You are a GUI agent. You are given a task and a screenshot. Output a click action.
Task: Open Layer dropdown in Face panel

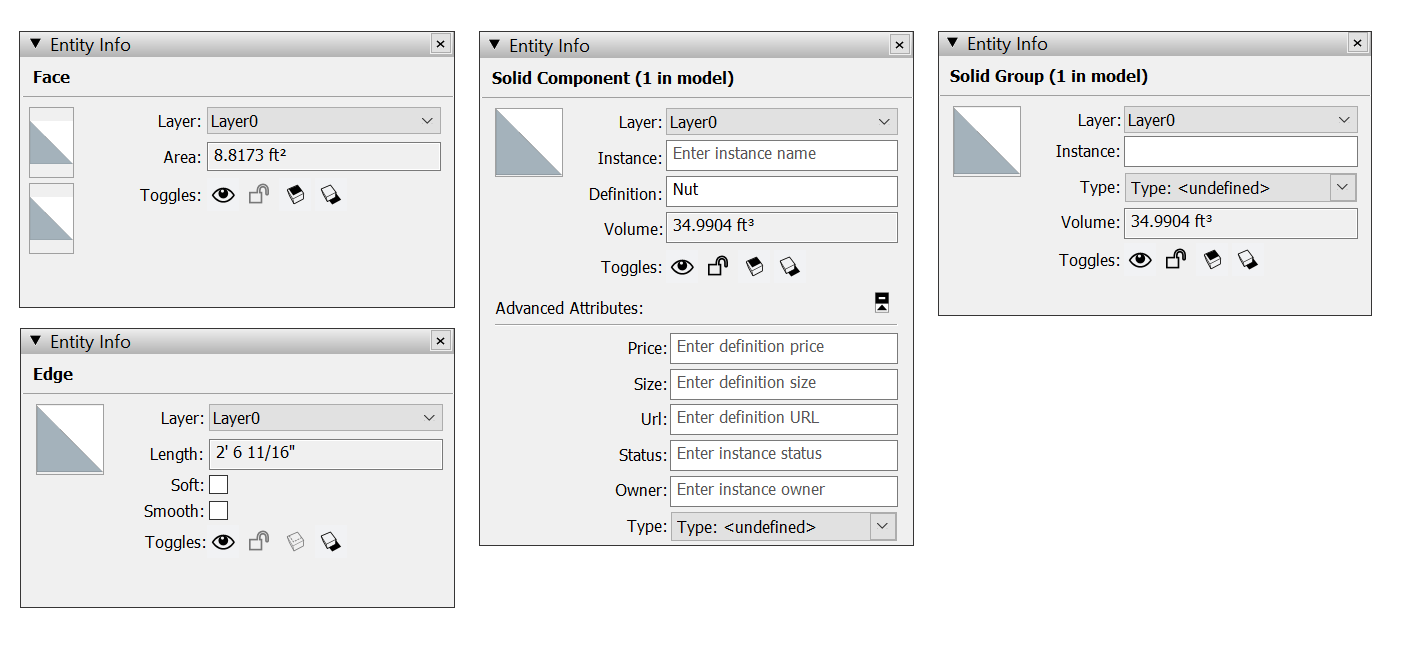[x=323, y=121]
